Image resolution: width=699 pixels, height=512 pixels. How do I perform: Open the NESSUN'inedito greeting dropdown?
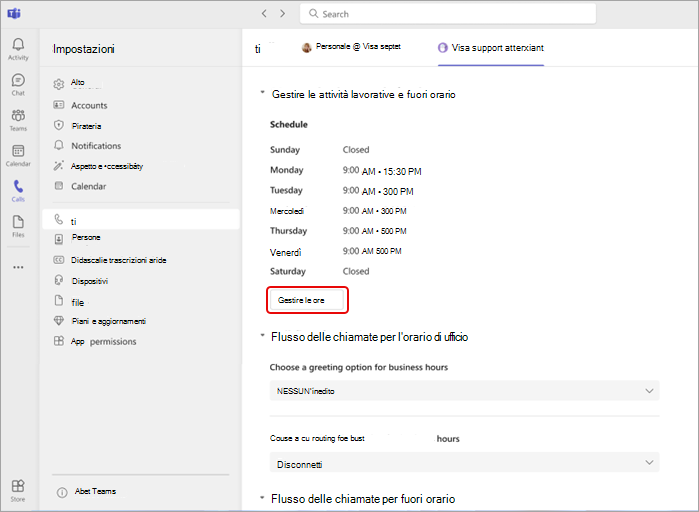pos(465,391)
